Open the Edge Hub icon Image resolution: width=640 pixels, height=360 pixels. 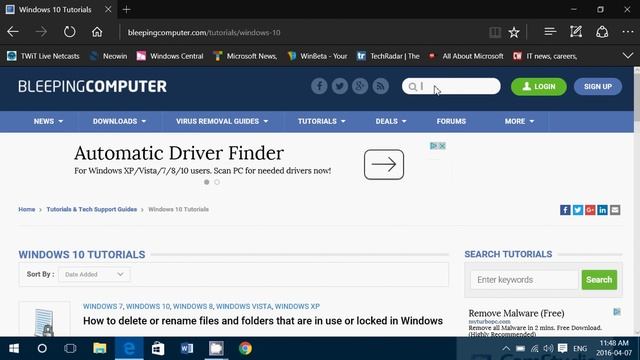coord(550,32)
